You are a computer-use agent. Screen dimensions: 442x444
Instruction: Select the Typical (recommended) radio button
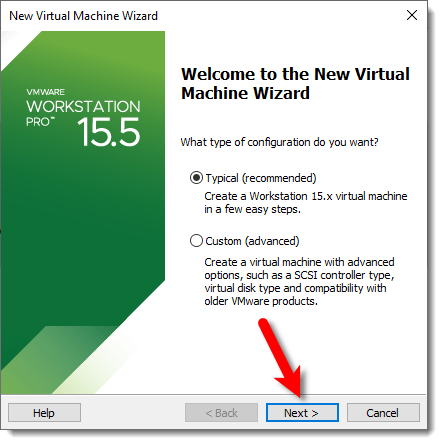[x=196, y=178]
